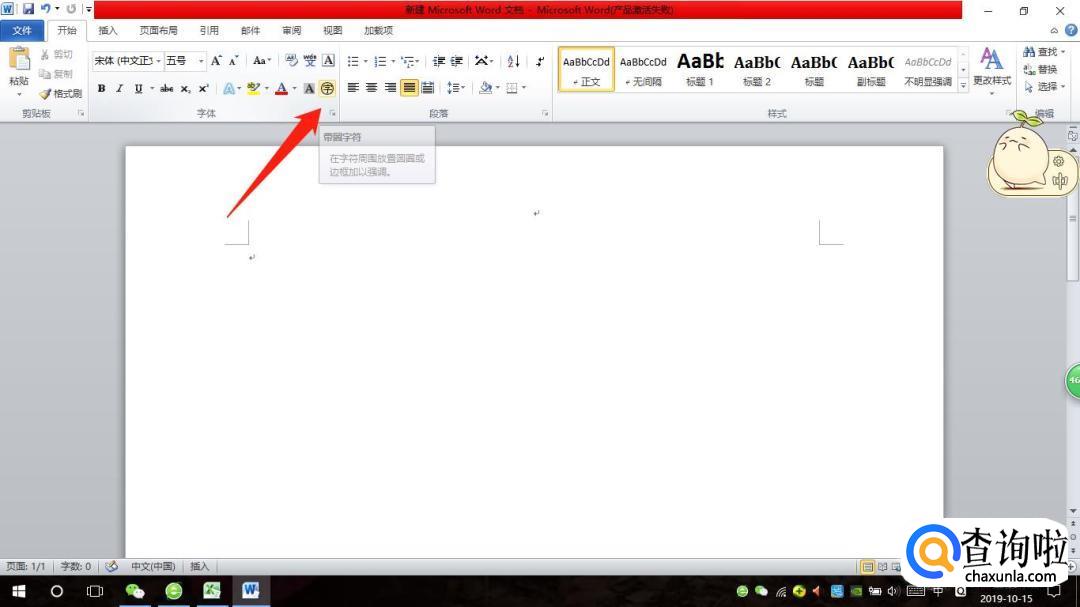Open the File tab

(22, 30)
